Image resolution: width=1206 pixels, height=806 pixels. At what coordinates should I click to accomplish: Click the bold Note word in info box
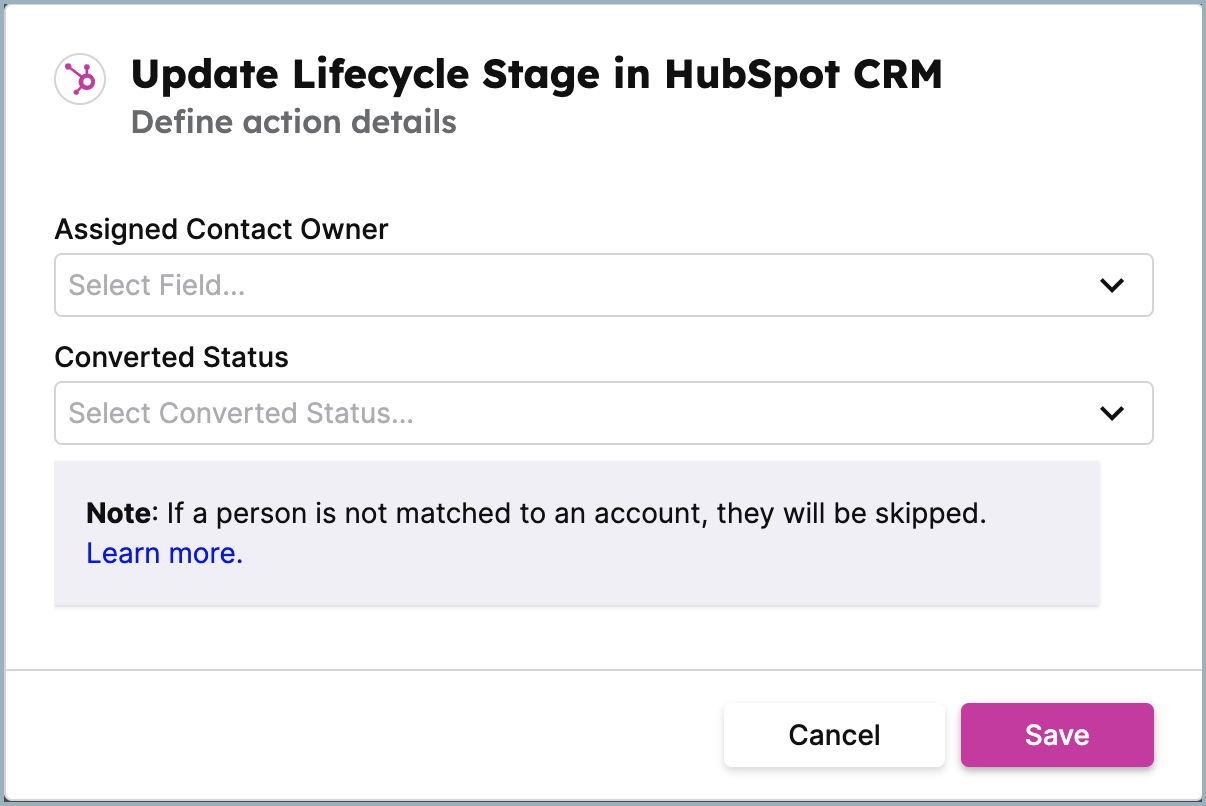click(x=118, y=515)
